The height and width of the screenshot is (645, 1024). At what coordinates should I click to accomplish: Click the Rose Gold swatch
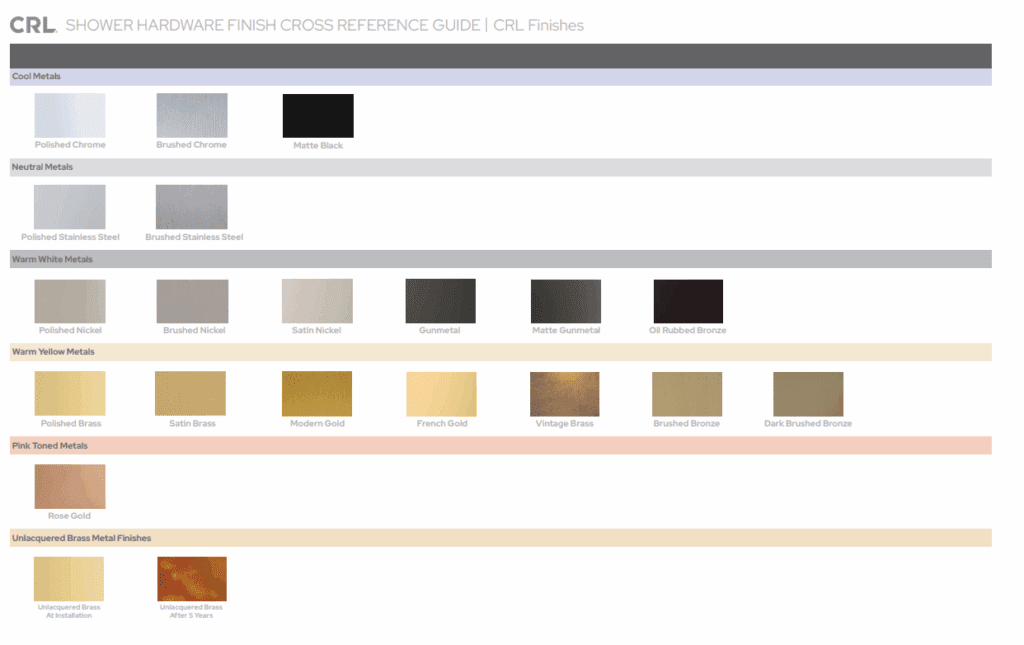[x=69, y=486]
